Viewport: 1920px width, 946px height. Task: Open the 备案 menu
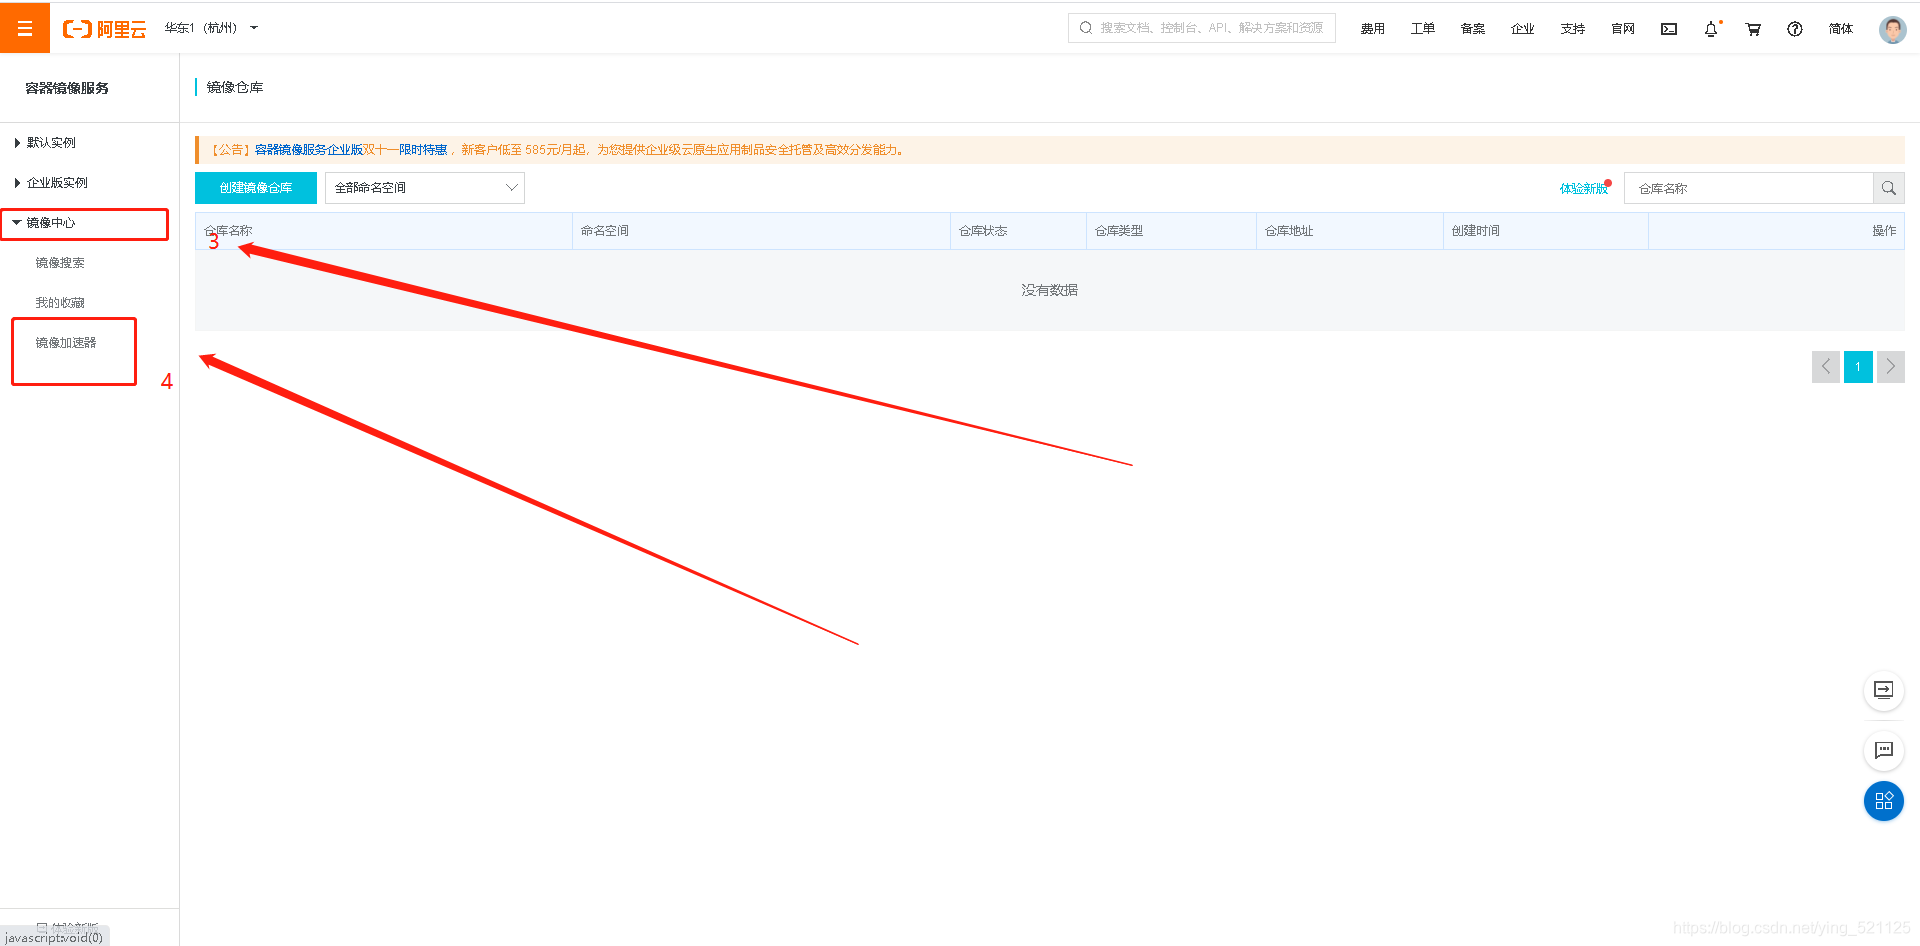pos(1472,29)
